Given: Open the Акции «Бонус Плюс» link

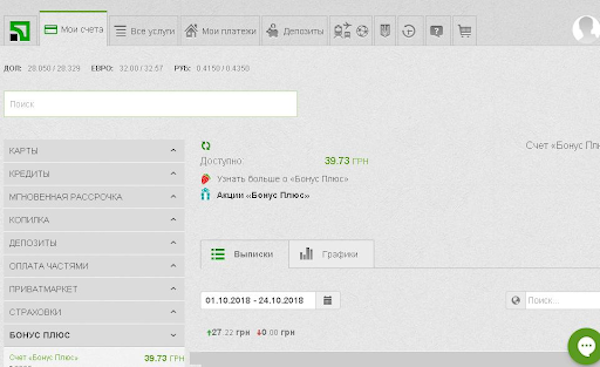Looking at the screenshot, I should (263, 195).
